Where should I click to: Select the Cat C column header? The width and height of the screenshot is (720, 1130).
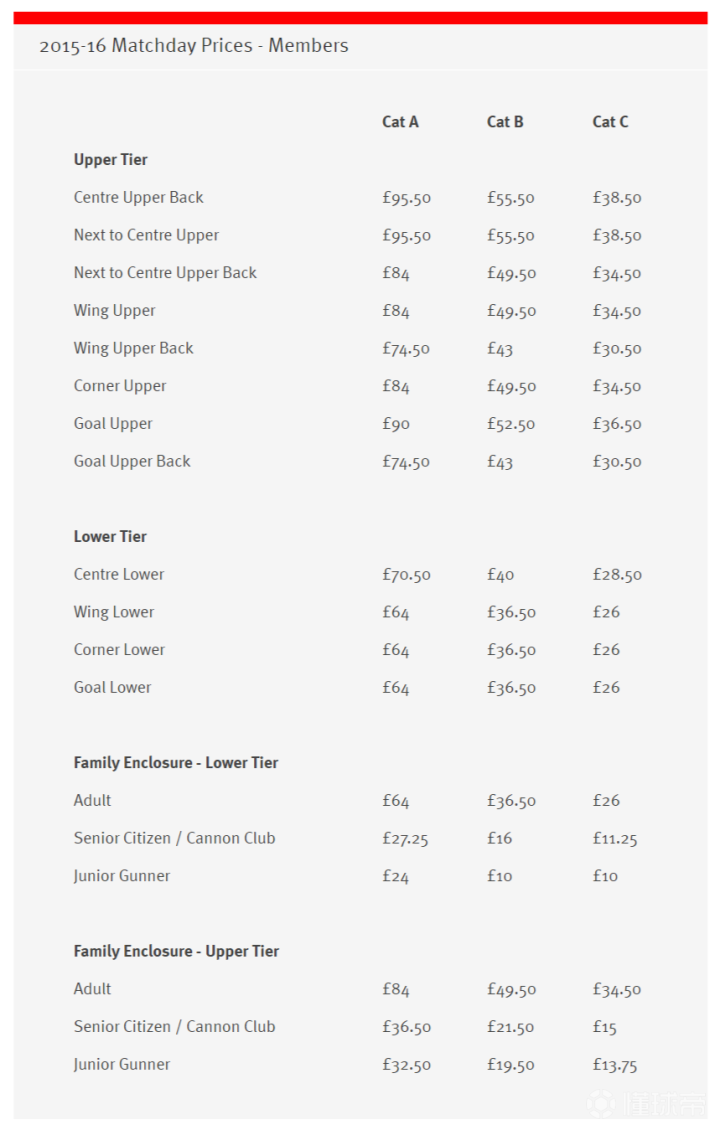[610, 122]
